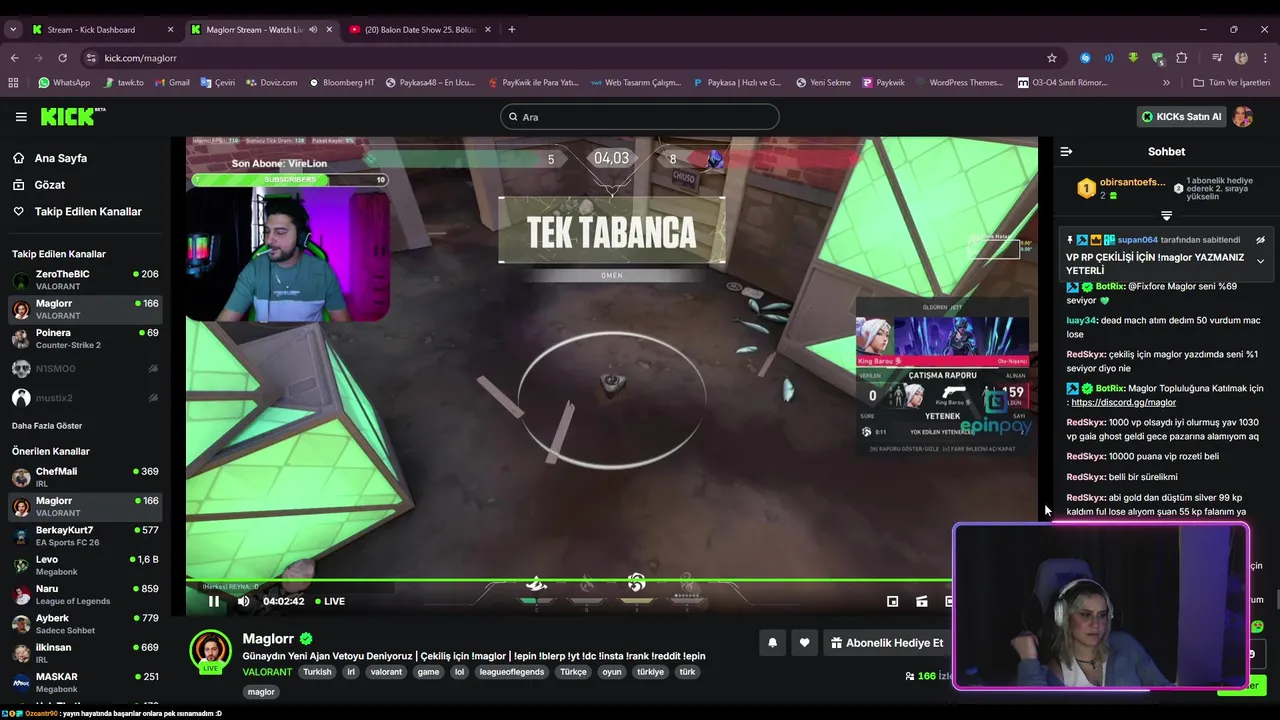
Task: Open a new browser tab
Action: pyautogui.click(x=512, y=29)
